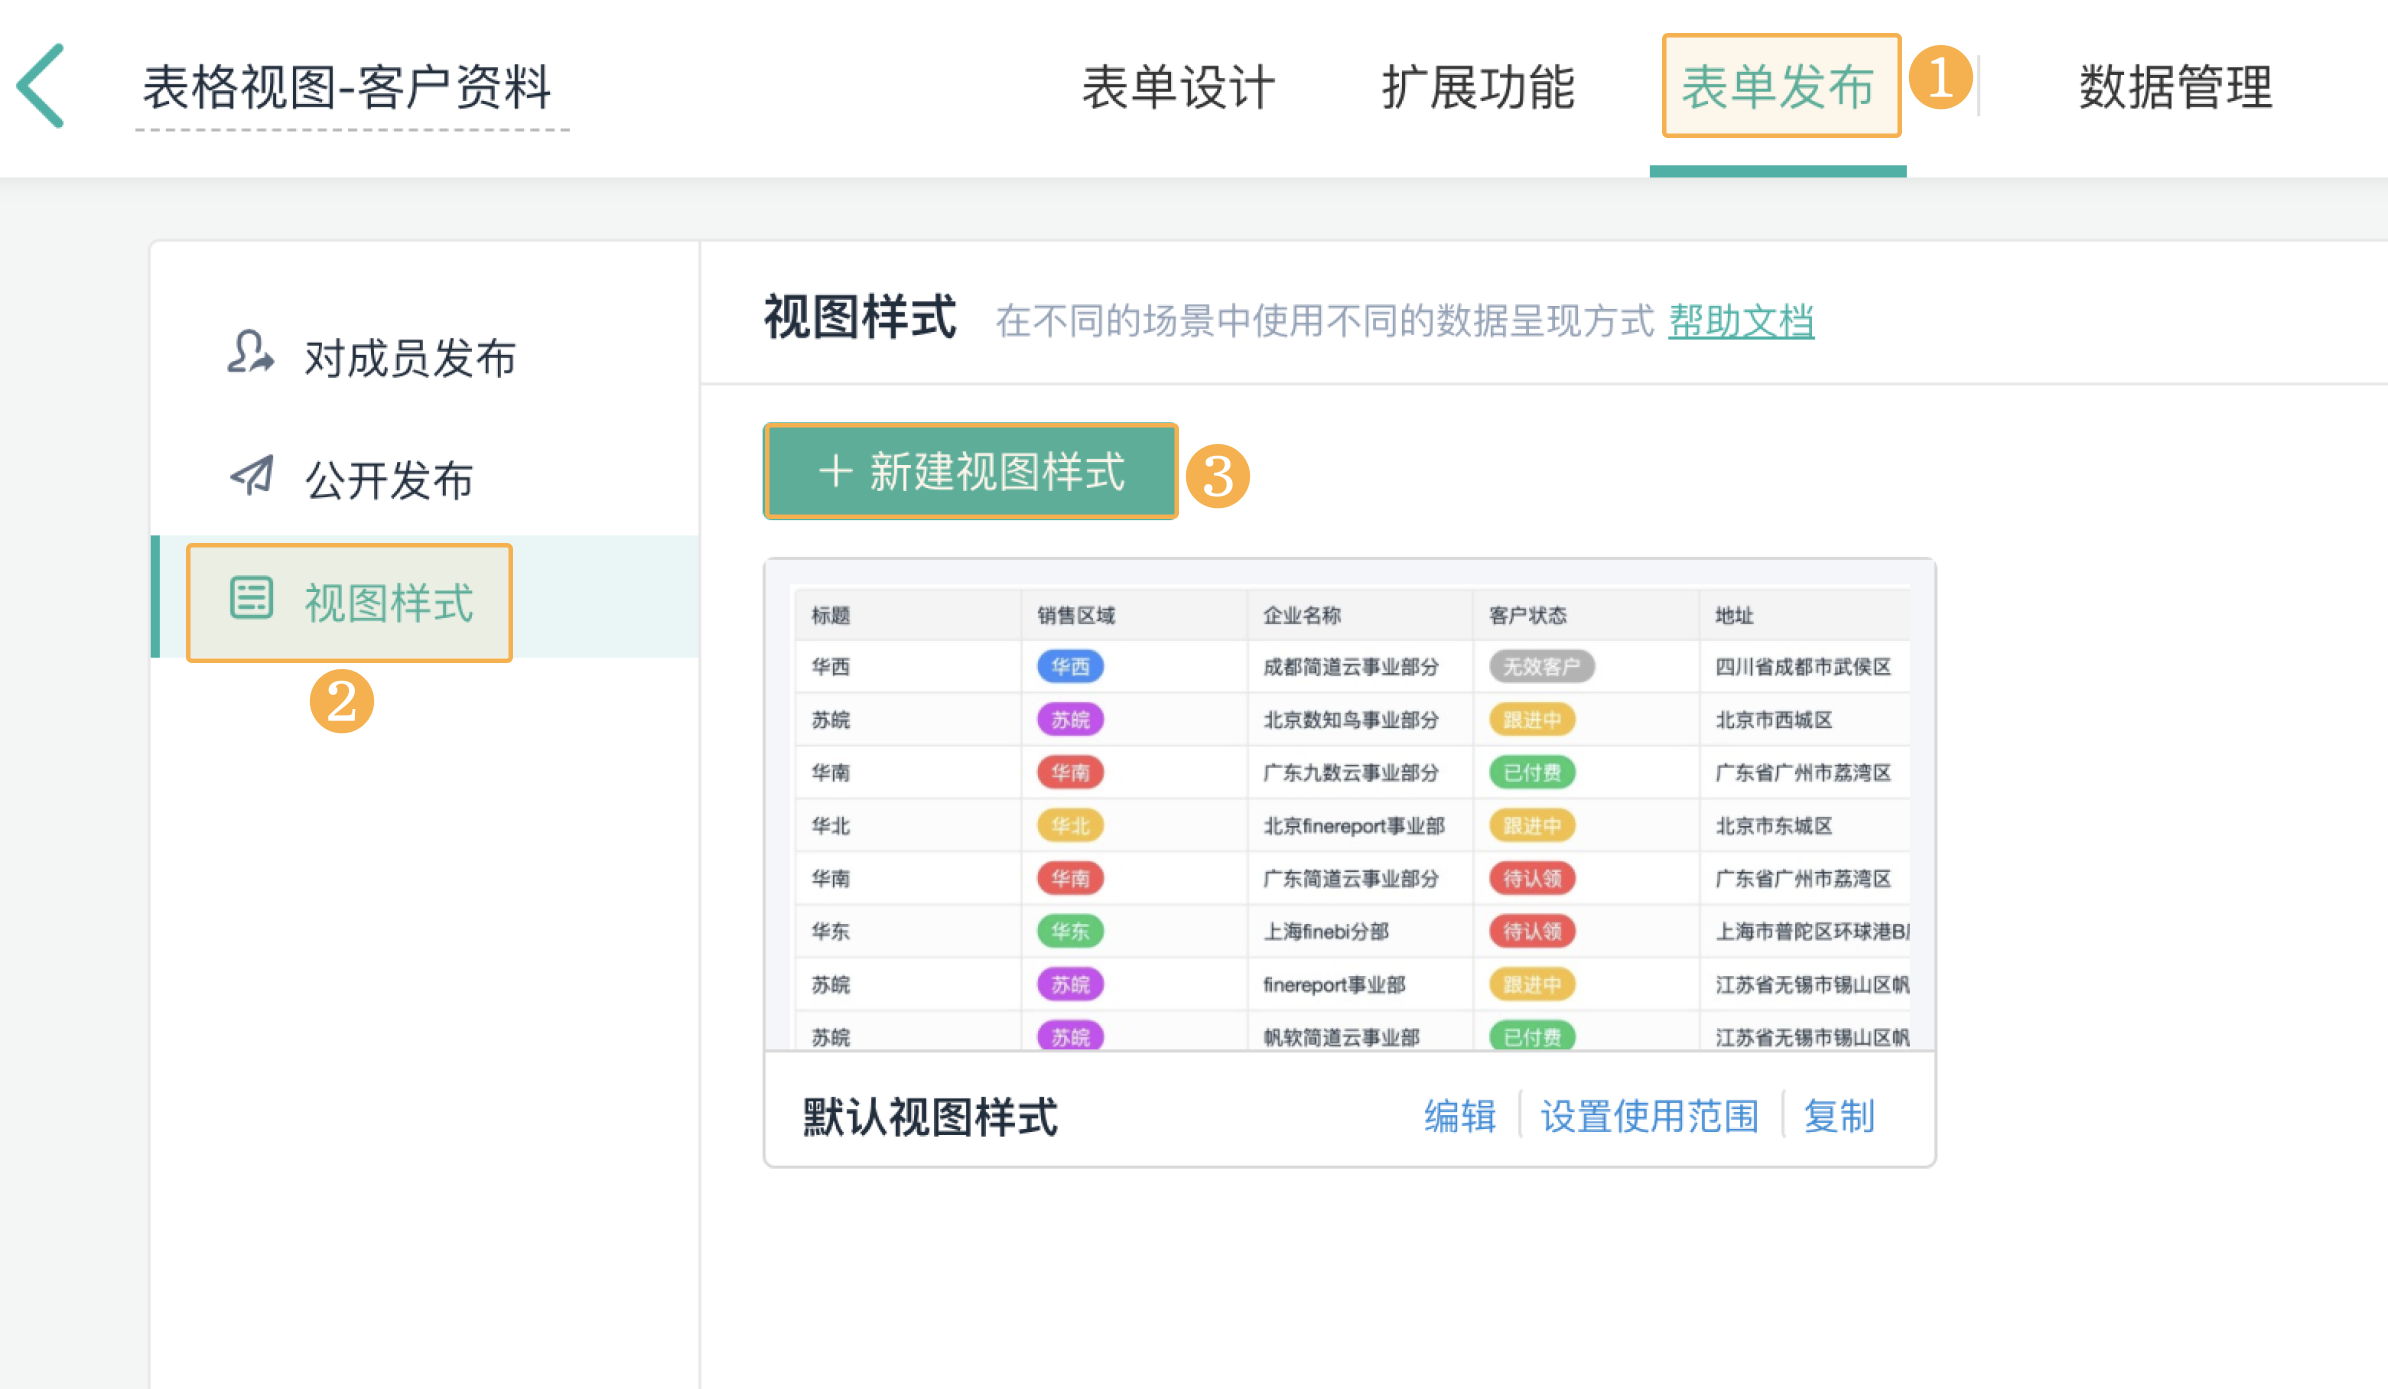The image size is (2388, 1389).
Task: Click the 默认视图样式 title text
Action: [930, 1117]
